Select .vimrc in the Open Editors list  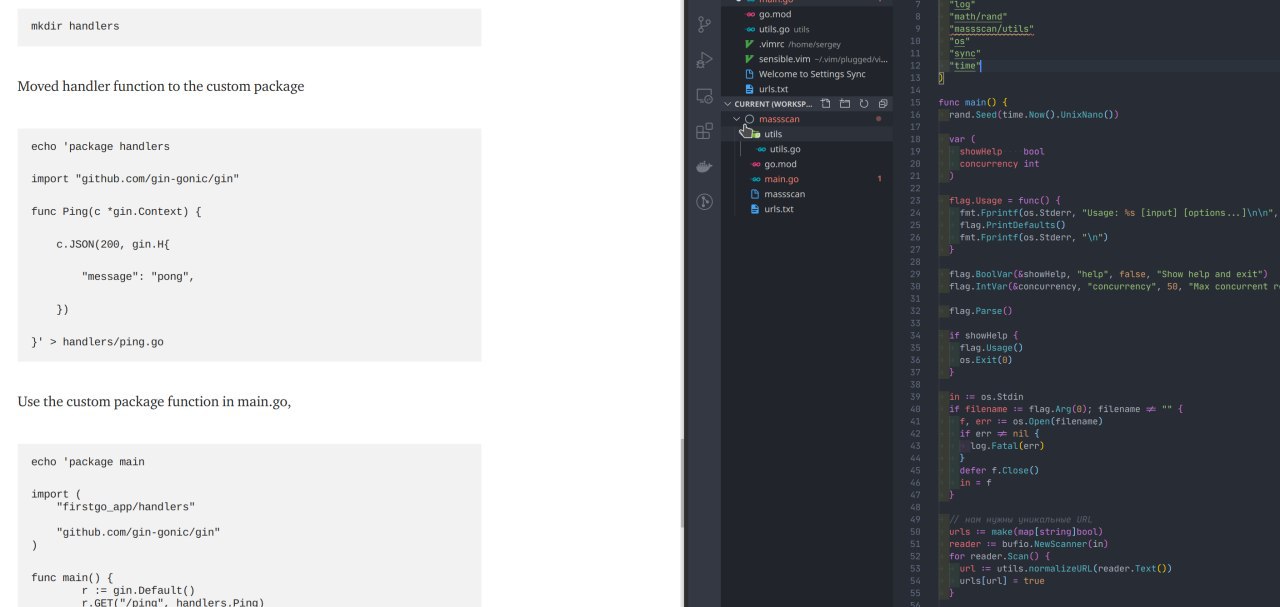(x=807, y=44)
